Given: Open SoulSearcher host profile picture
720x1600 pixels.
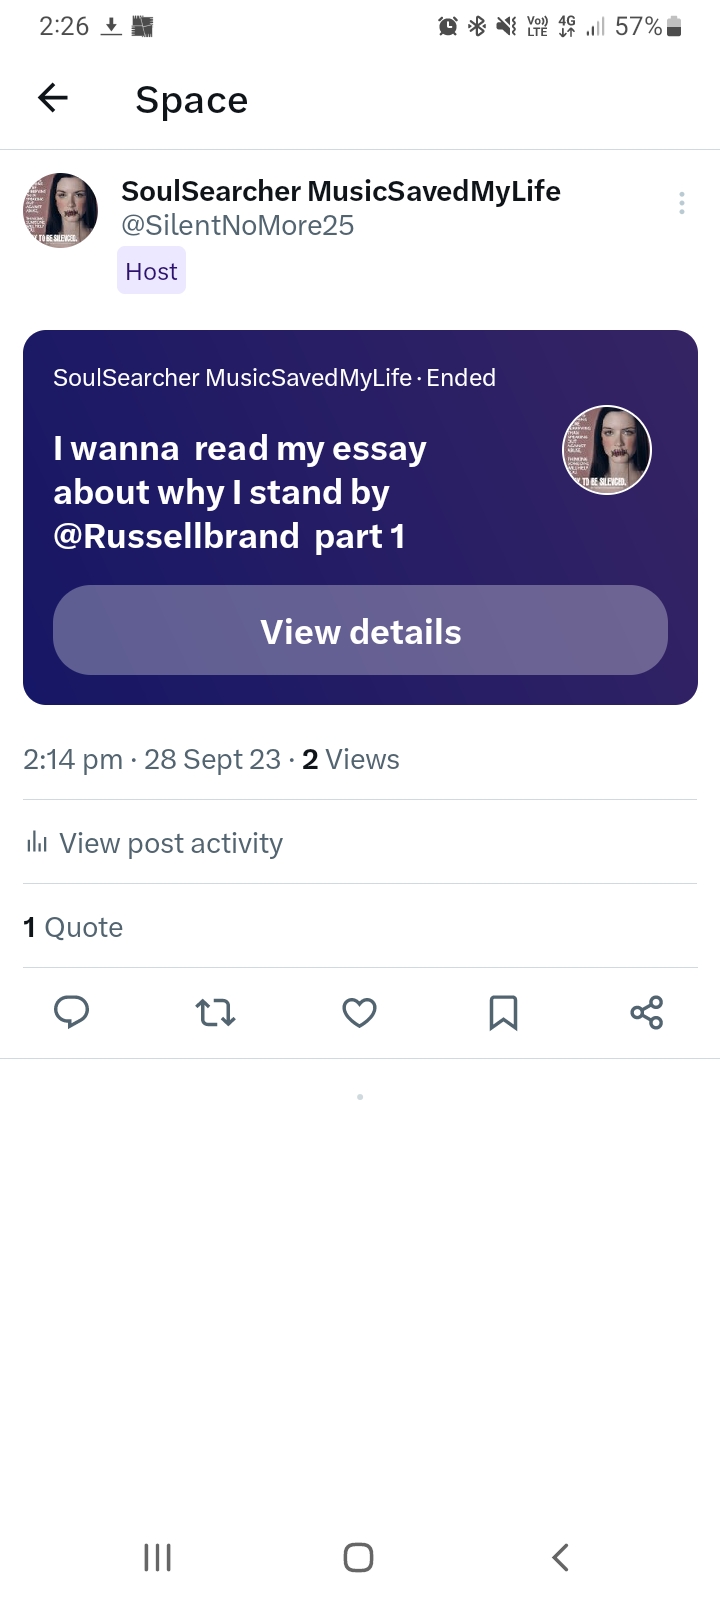Looking at the screenshot, I should (x=61, y=210).
